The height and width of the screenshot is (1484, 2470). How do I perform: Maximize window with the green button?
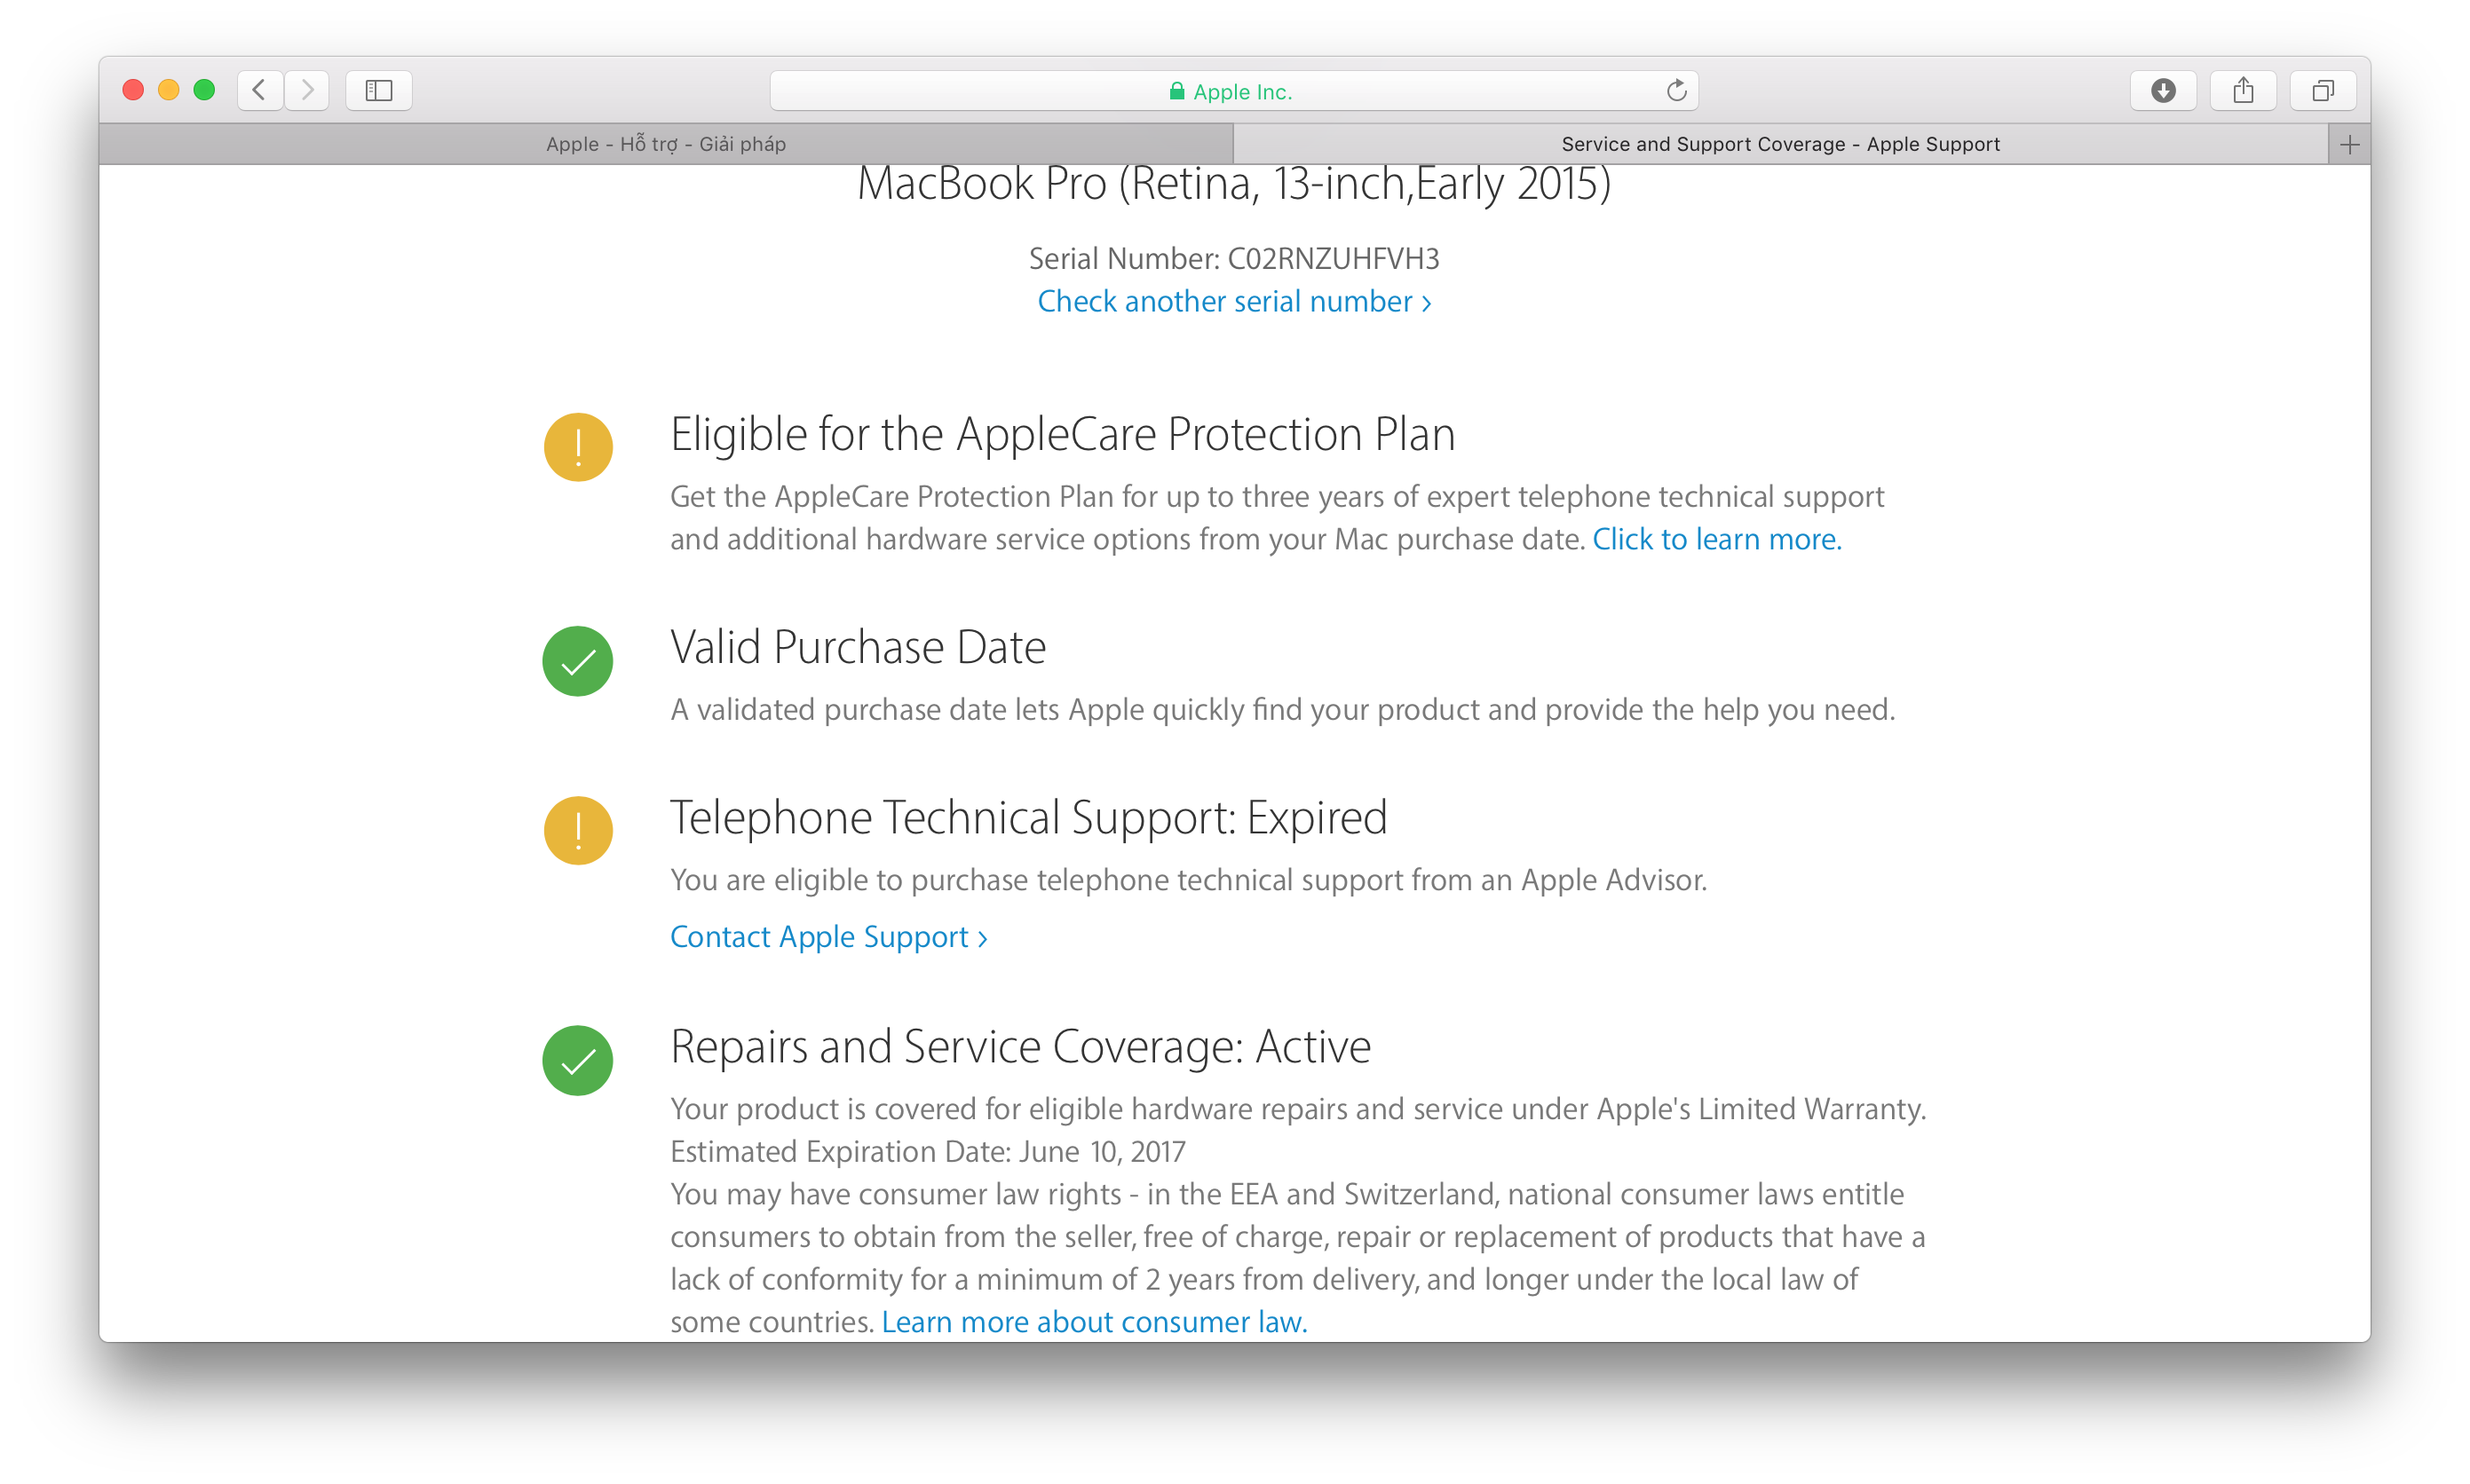204,90
